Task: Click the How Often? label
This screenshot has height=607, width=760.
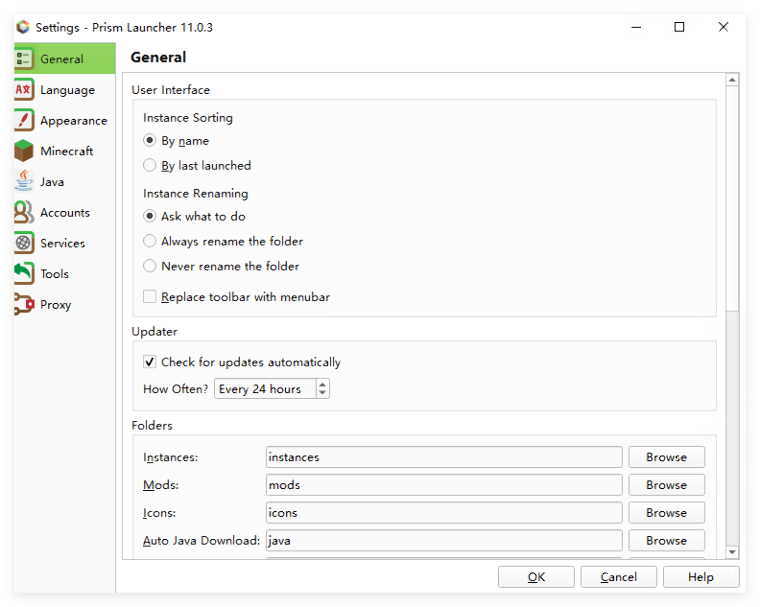Action: coord(175,389)
